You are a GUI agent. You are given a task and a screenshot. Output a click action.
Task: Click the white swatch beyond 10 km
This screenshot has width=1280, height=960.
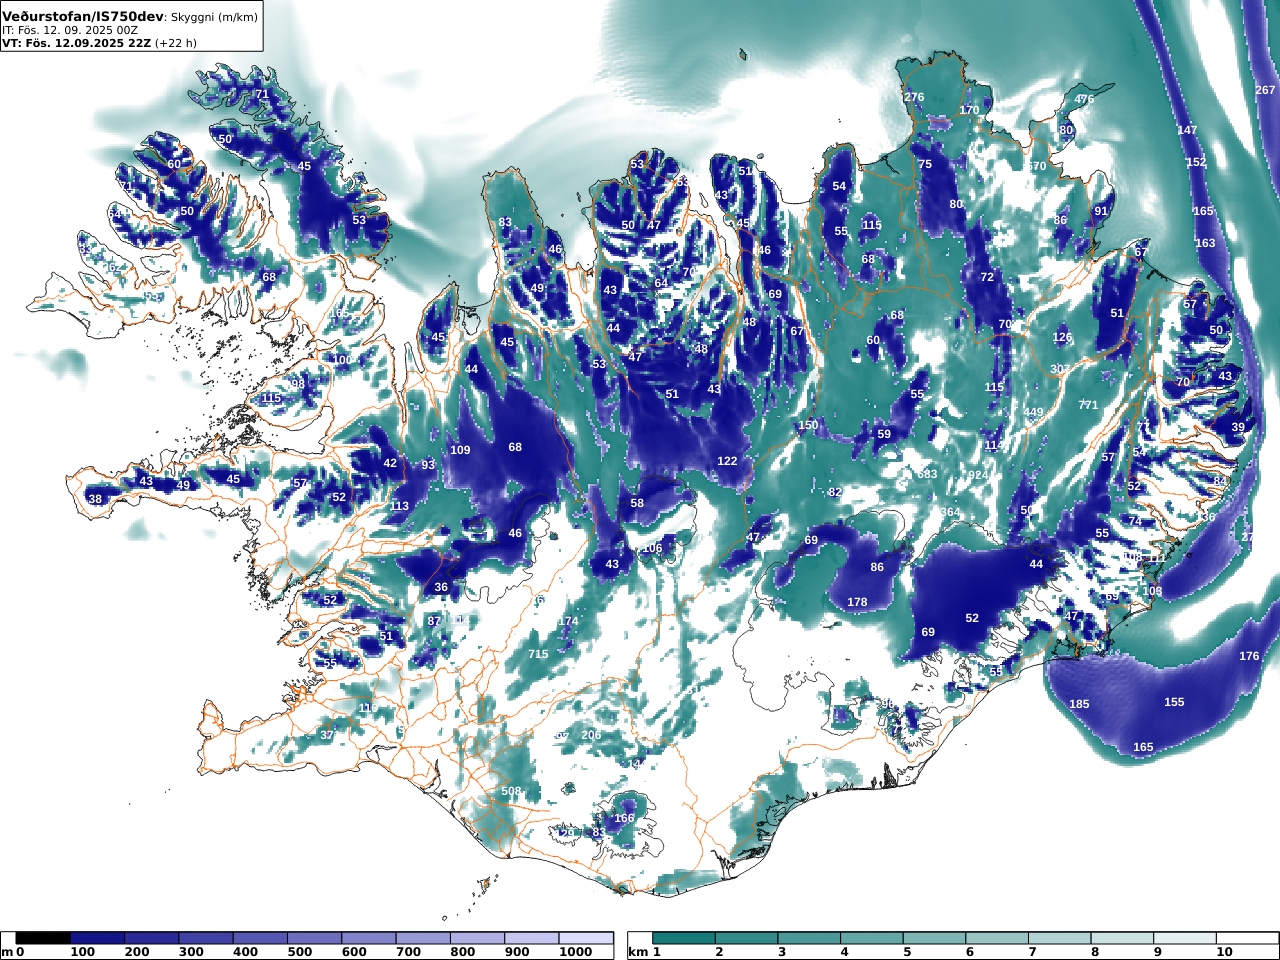pyautogui.click(x=1246, y=938)
